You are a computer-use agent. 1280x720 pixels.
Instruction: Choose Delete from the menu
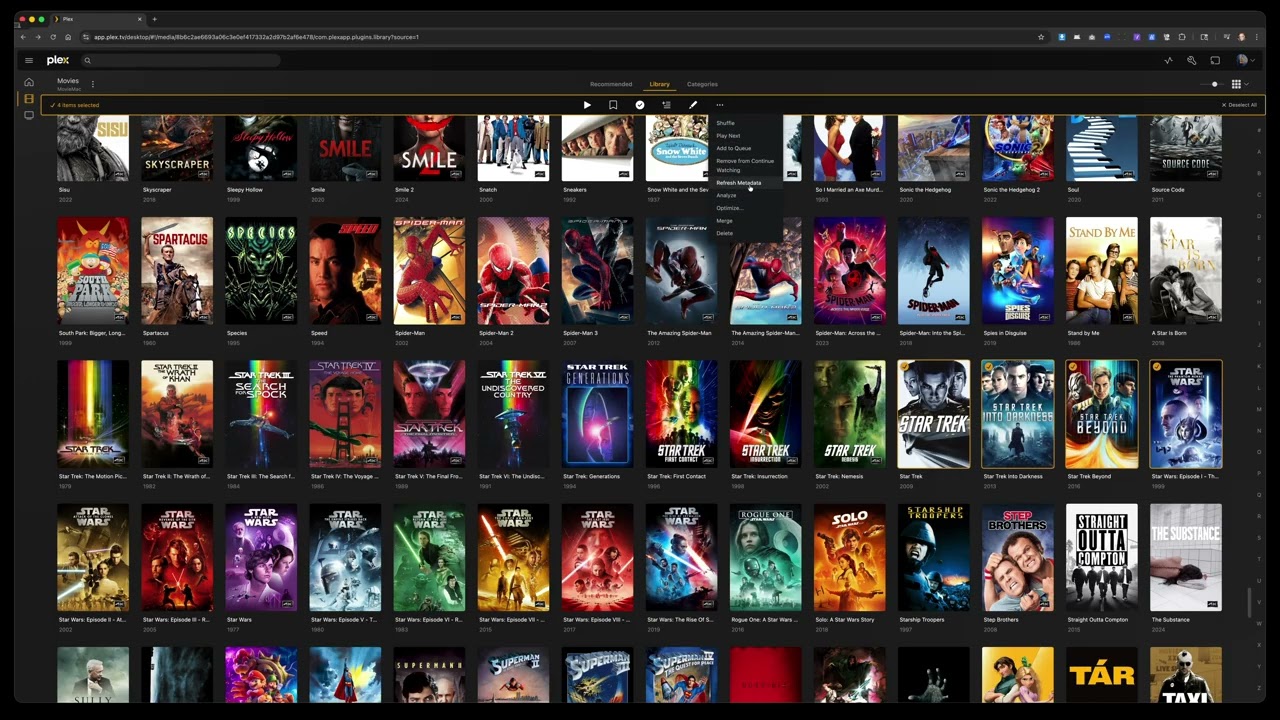(745, 233)
